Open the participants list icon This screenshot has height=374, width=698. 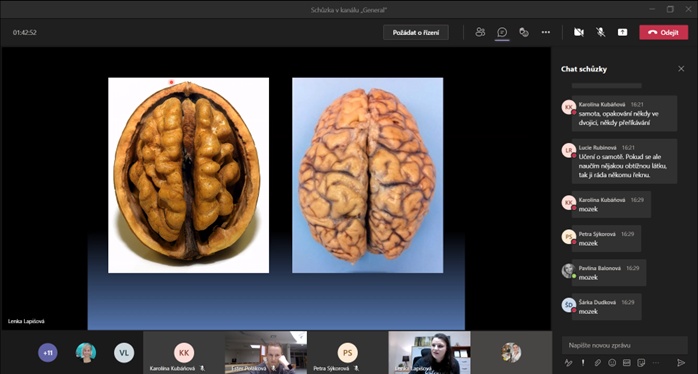click(480, 32)
